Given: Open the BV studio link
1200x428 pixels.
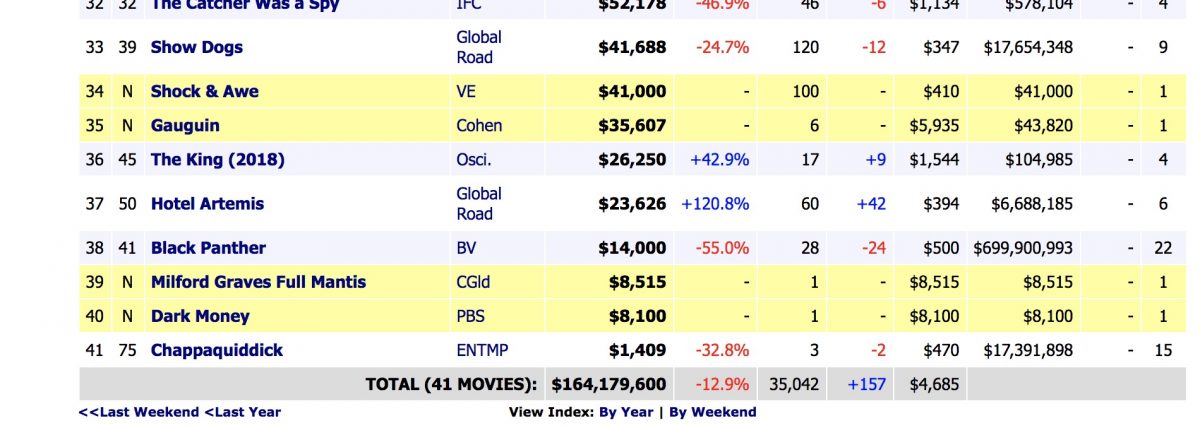Looking at the screenshot, I should pos(467,247).
